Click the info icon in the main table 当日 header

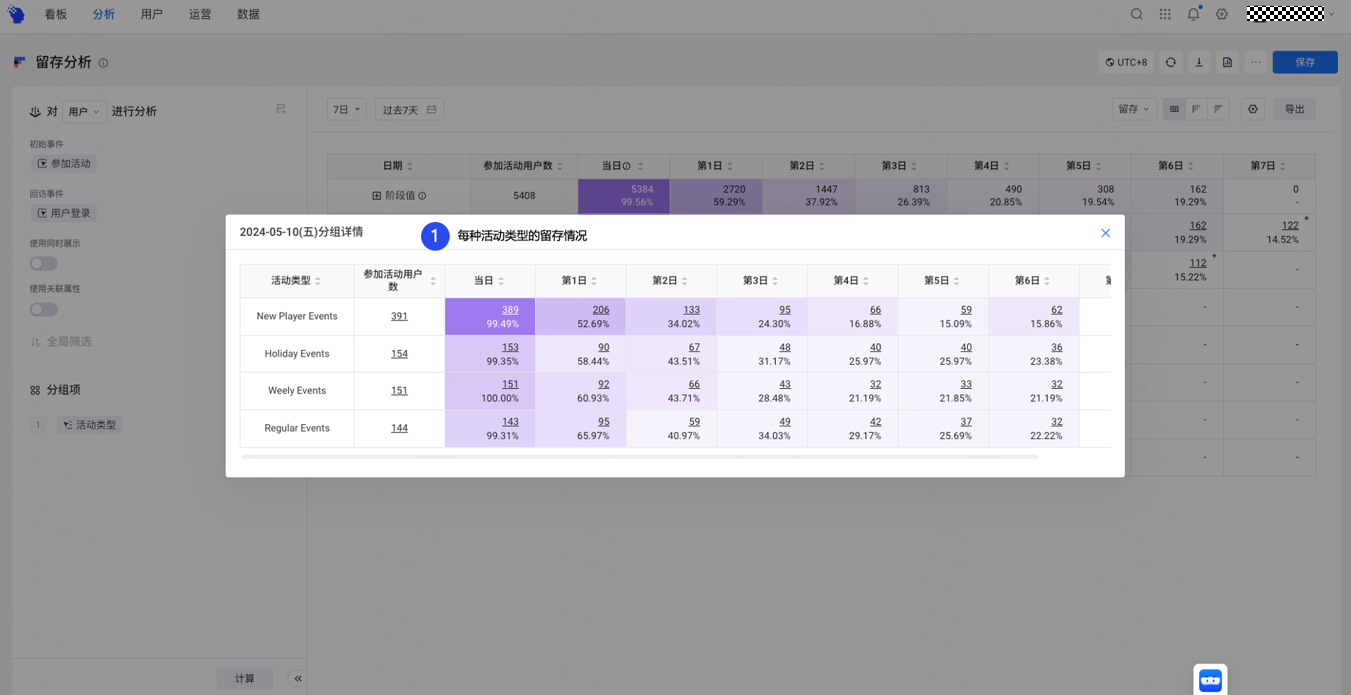tap(627, 166)
